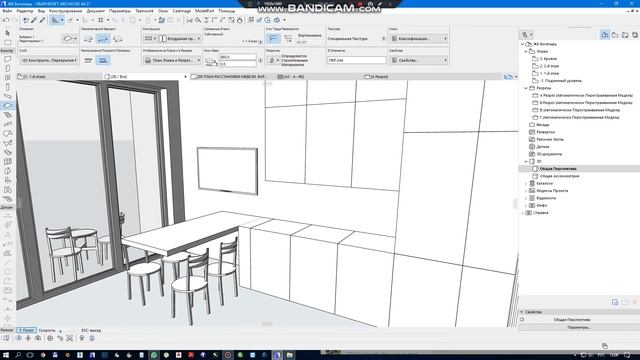
Task: Toggle the highlighted edge angle option
Action: [273, 39]
